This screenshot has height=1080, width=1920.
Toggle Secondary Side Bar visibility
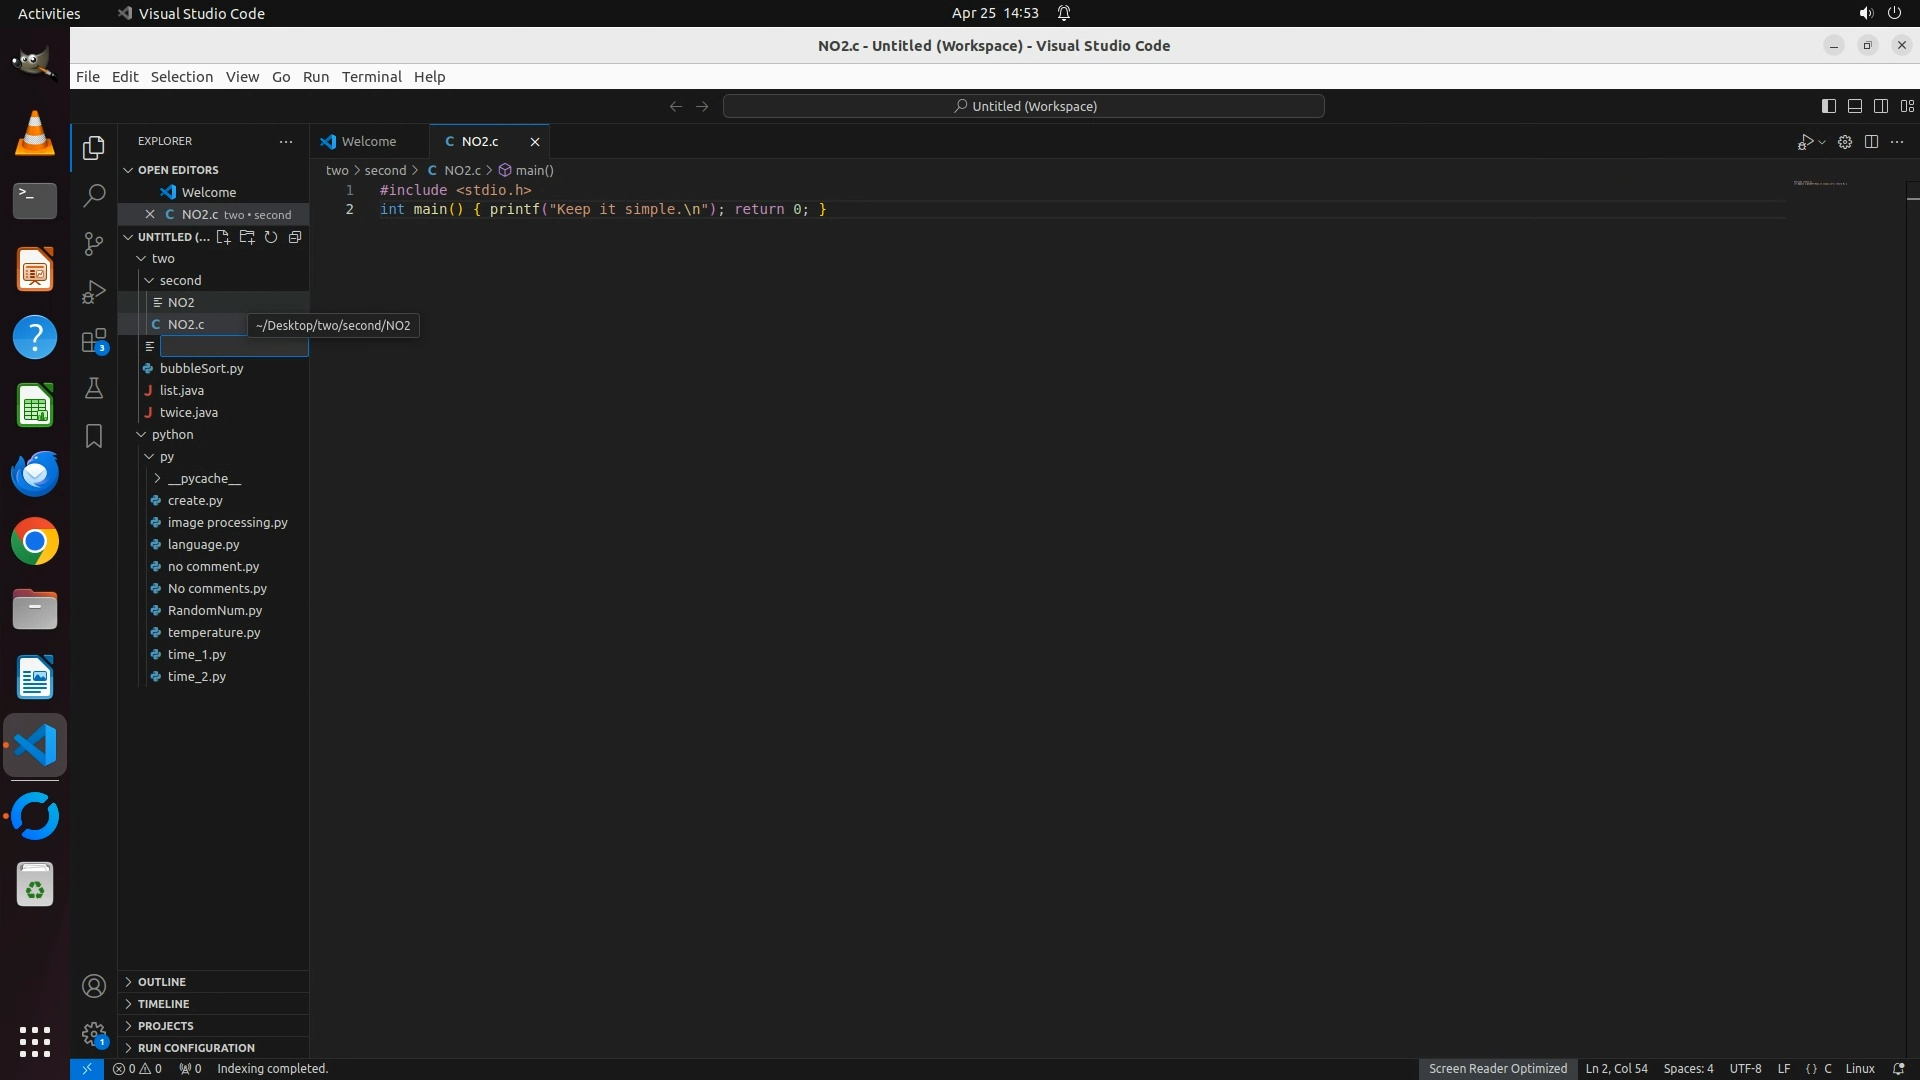pos(1880,106)
